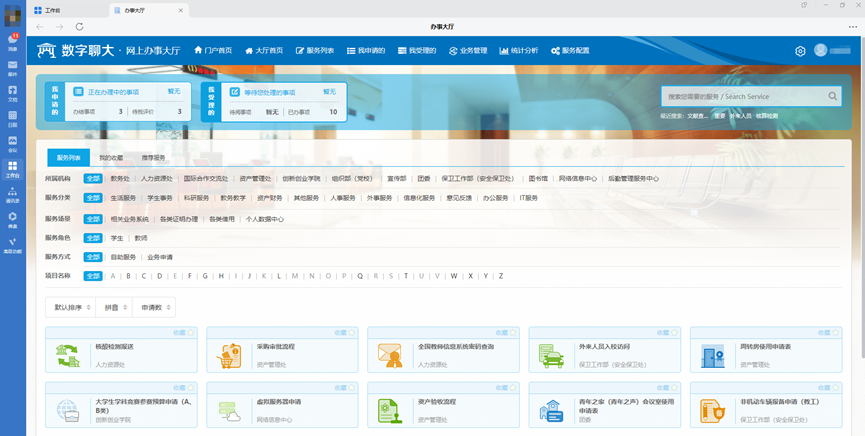The image size is (865, 436).
Task: Click the 核酸检测报送 service icon
Action: click(67, 354)
